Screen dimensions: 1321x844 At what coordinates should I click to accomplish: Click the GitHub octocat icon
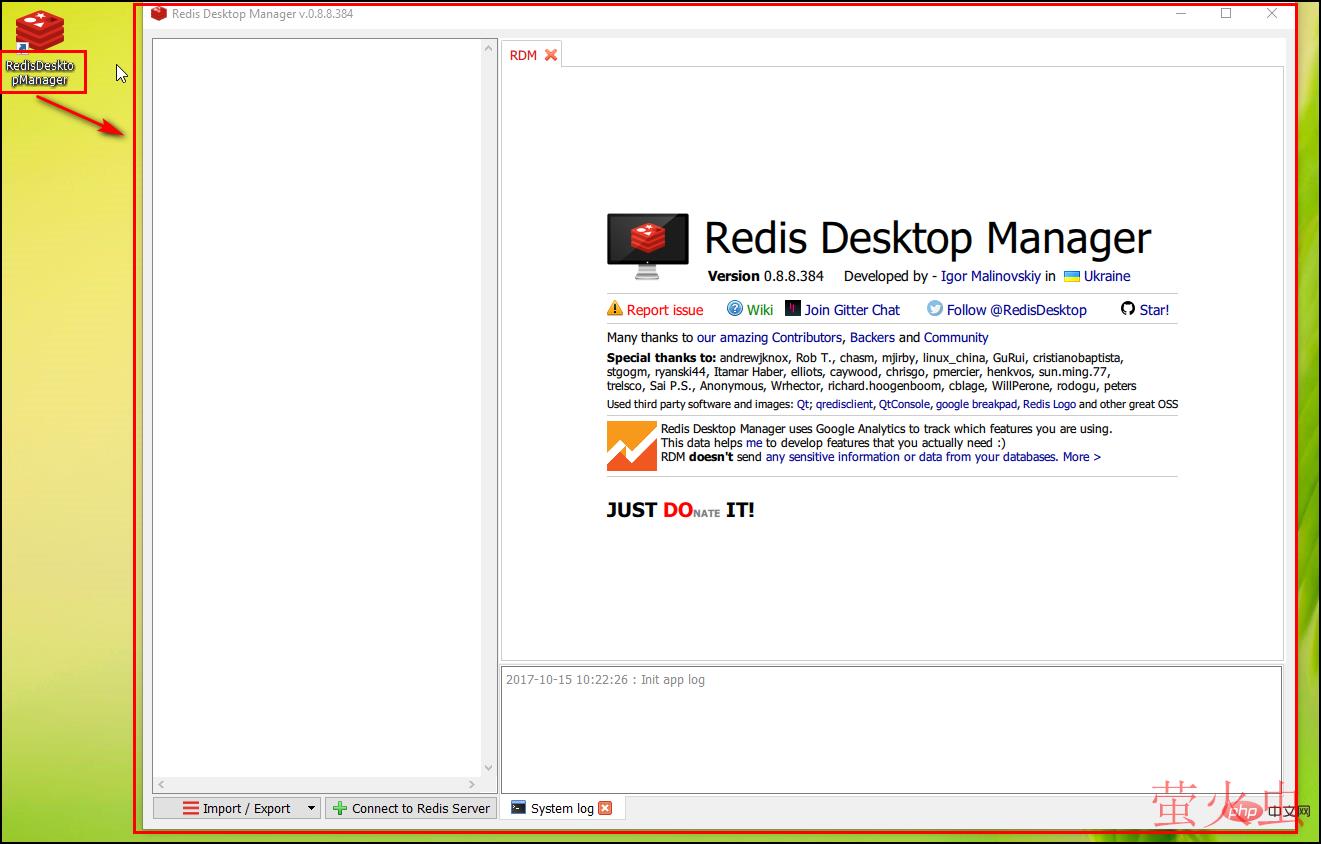1128,309
